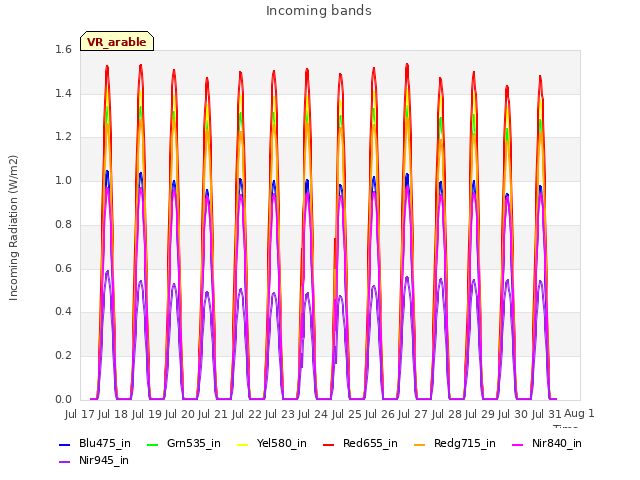Click the Jul 28 x-axis date label
This screenshot has height=480, width=640.
pos(447,415)
